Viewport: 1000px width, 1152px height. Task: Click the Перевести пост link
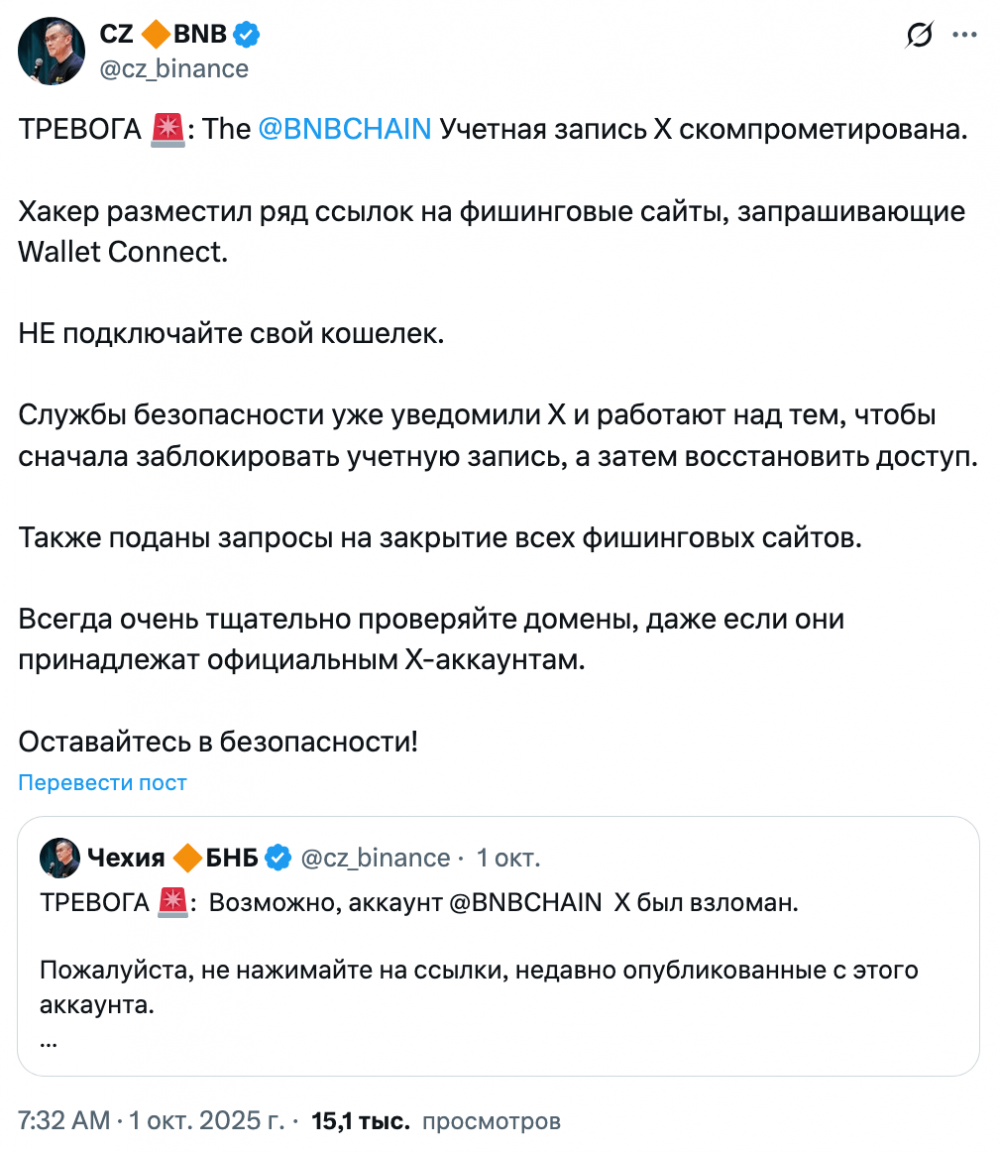(x=103, y=782)
